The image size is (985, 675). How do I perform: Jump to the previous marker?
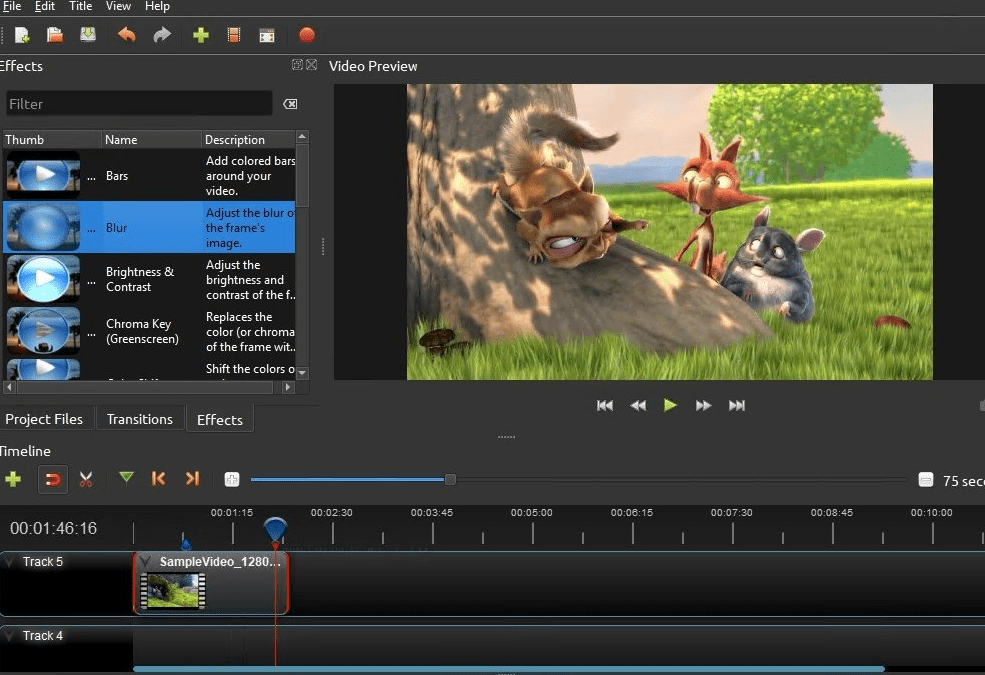point(159,479)
